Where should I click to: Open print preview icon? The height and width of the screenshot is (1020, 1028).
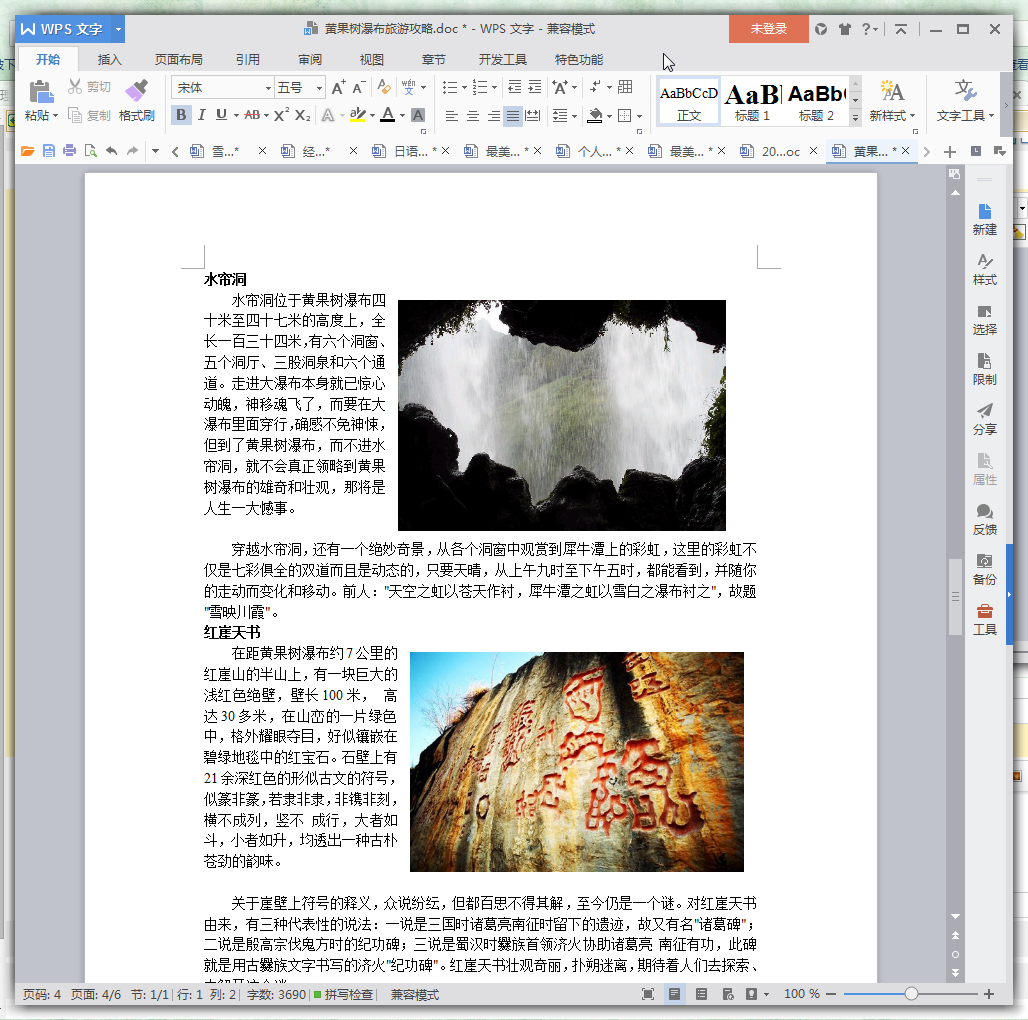(x=90, y=151)
